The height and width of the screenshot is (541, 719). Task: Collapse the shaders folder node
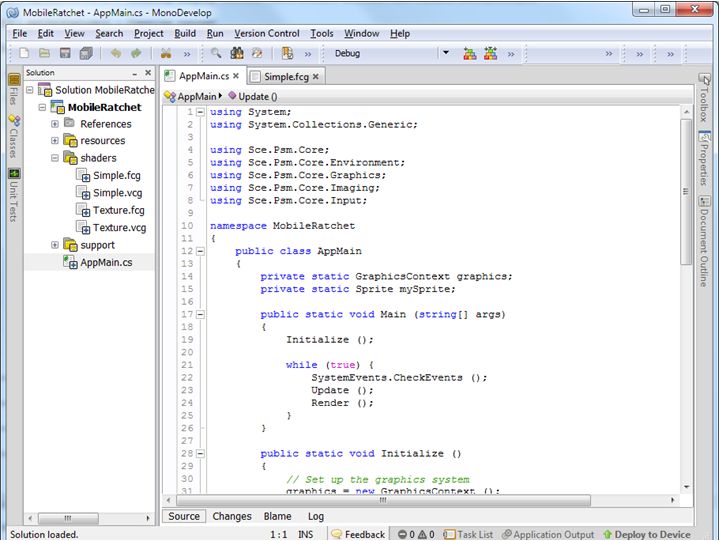[x=55, y=158]
